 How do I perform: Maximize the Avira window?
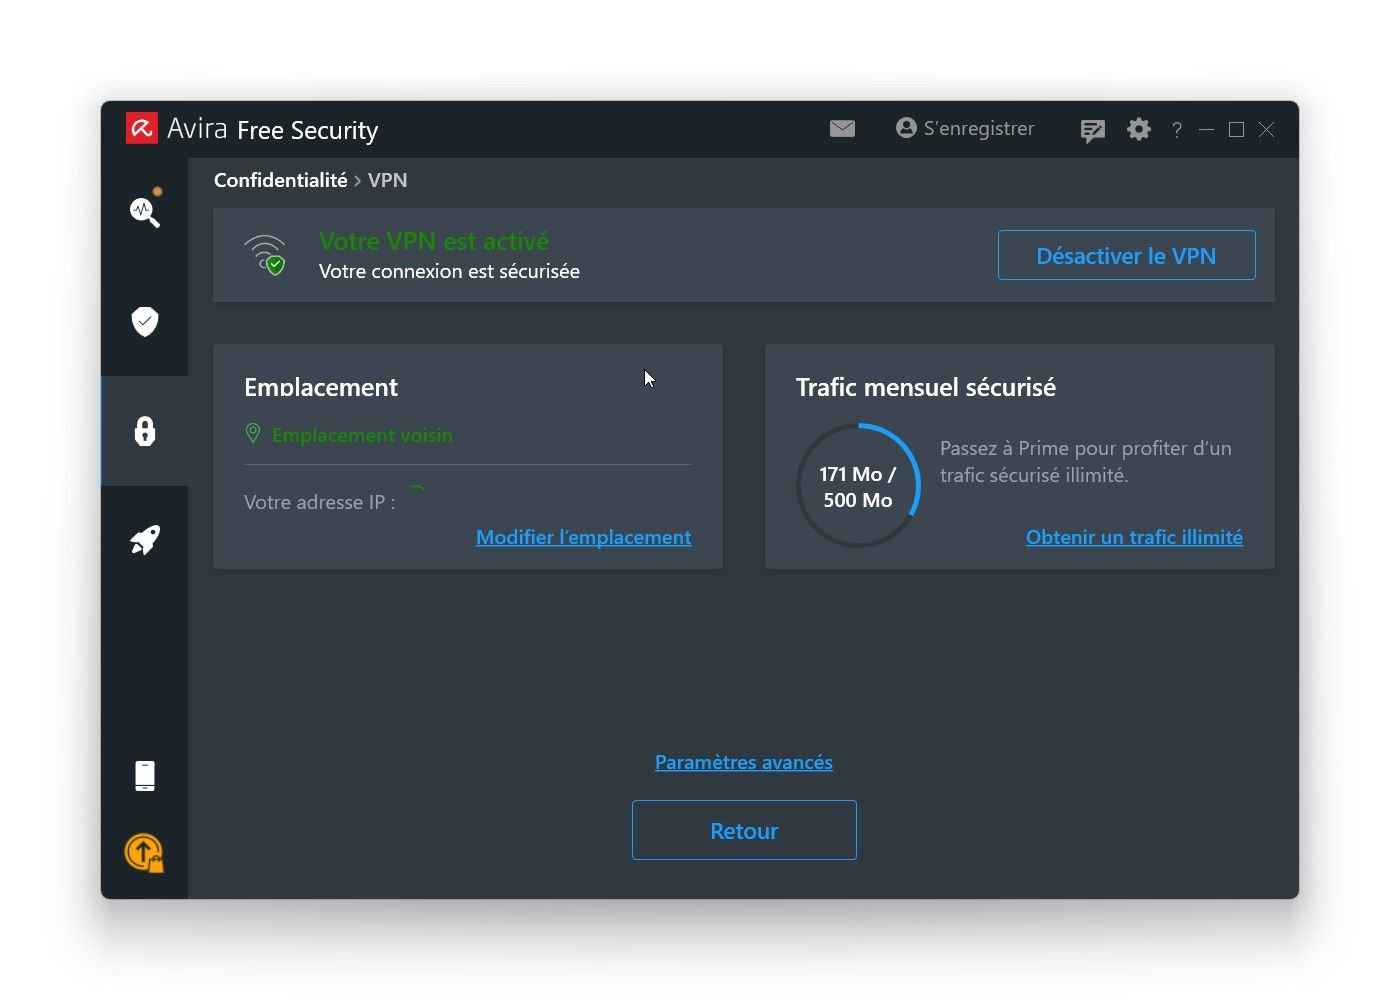tap(1237, 130)
